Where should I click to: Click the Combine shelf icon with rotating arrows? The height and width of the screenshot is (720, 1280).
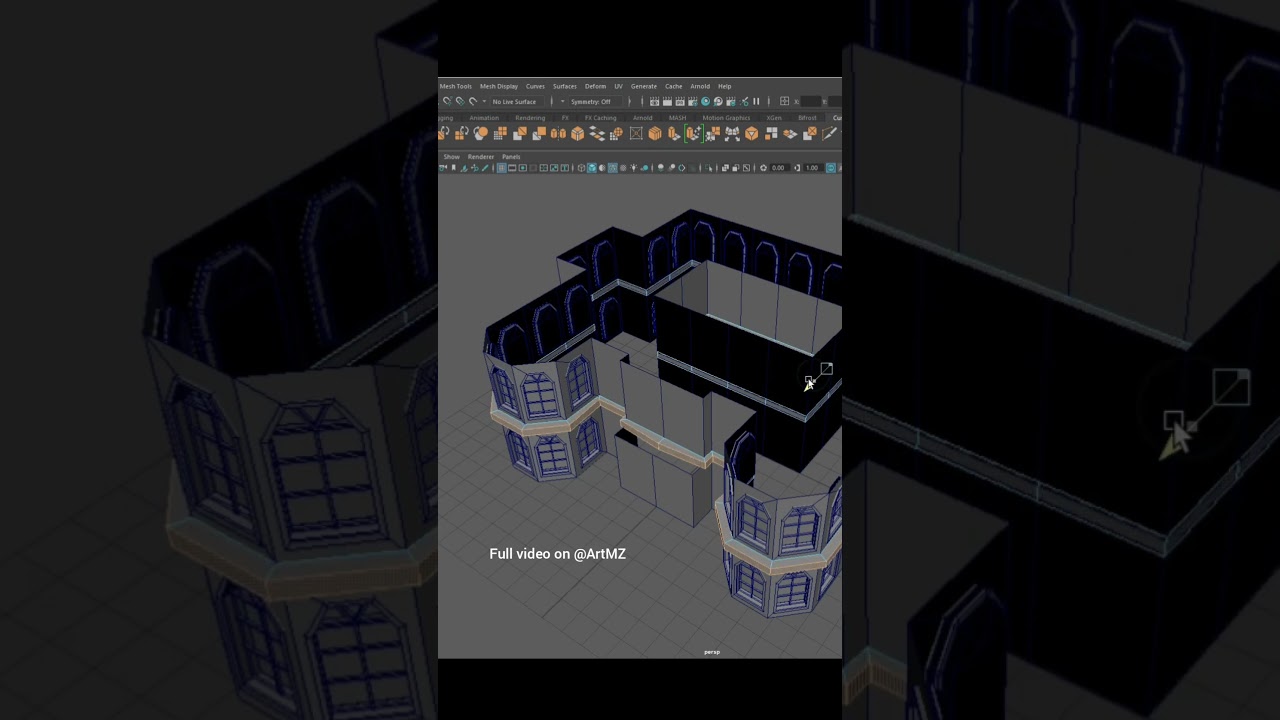pos(462,133)
